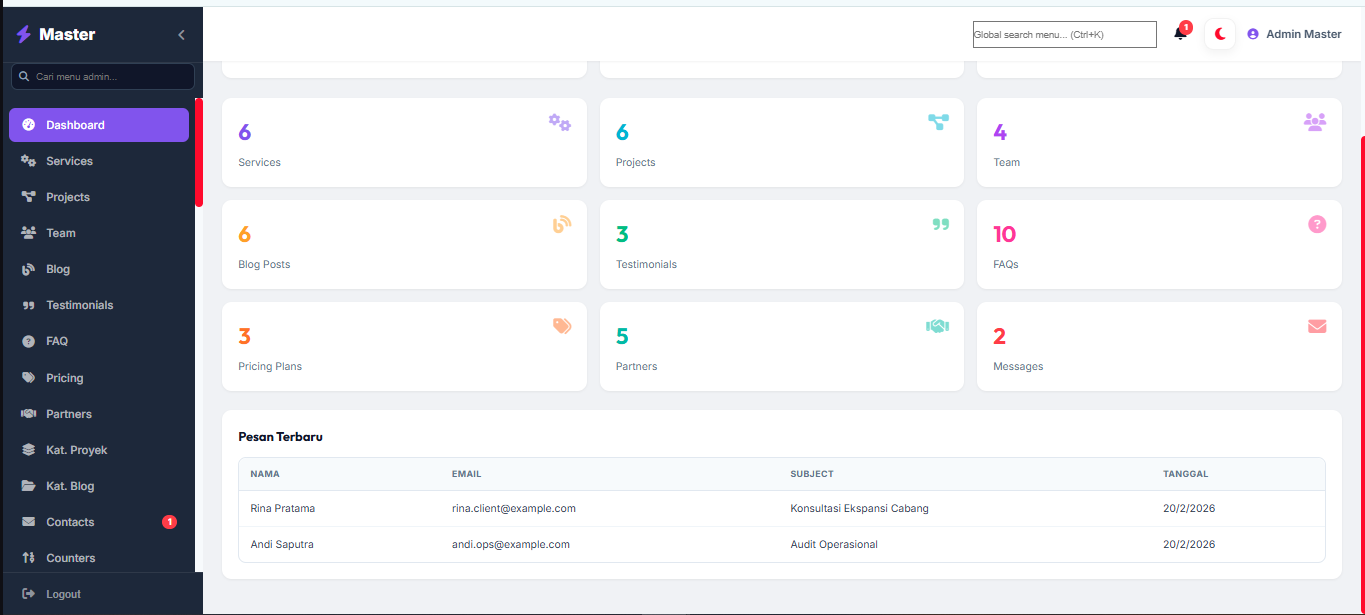Select the Services gears icon on the sidebar
This screenshot has width=1365, height=615.
coord(26,160)
